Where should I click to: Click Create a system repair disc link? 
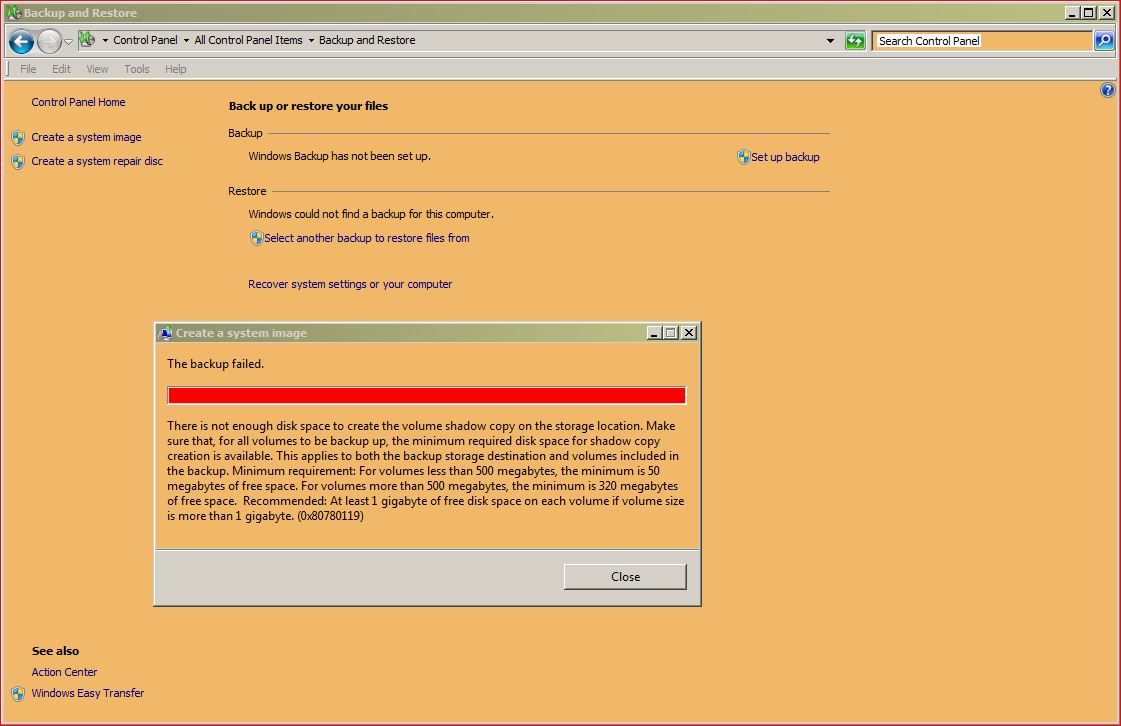click(x=97, y=162)
